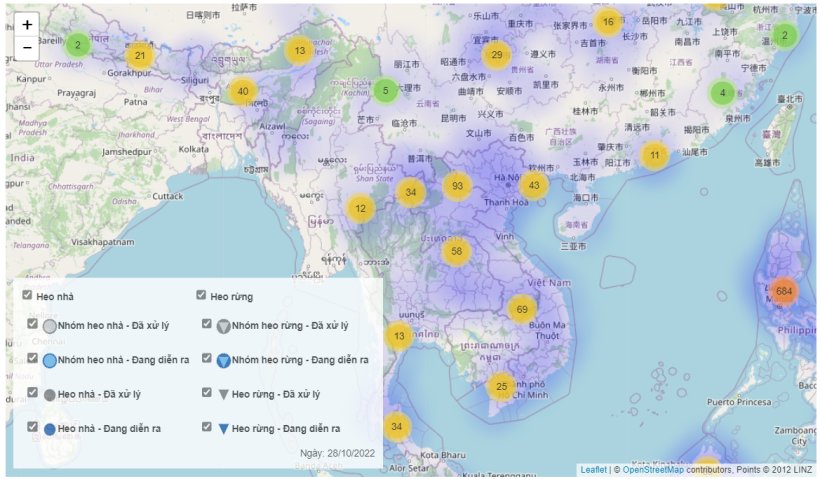820x479 pixels.
Task: Click the zoom out minus button
Action: pyautogui.click(x=27, y=47)
